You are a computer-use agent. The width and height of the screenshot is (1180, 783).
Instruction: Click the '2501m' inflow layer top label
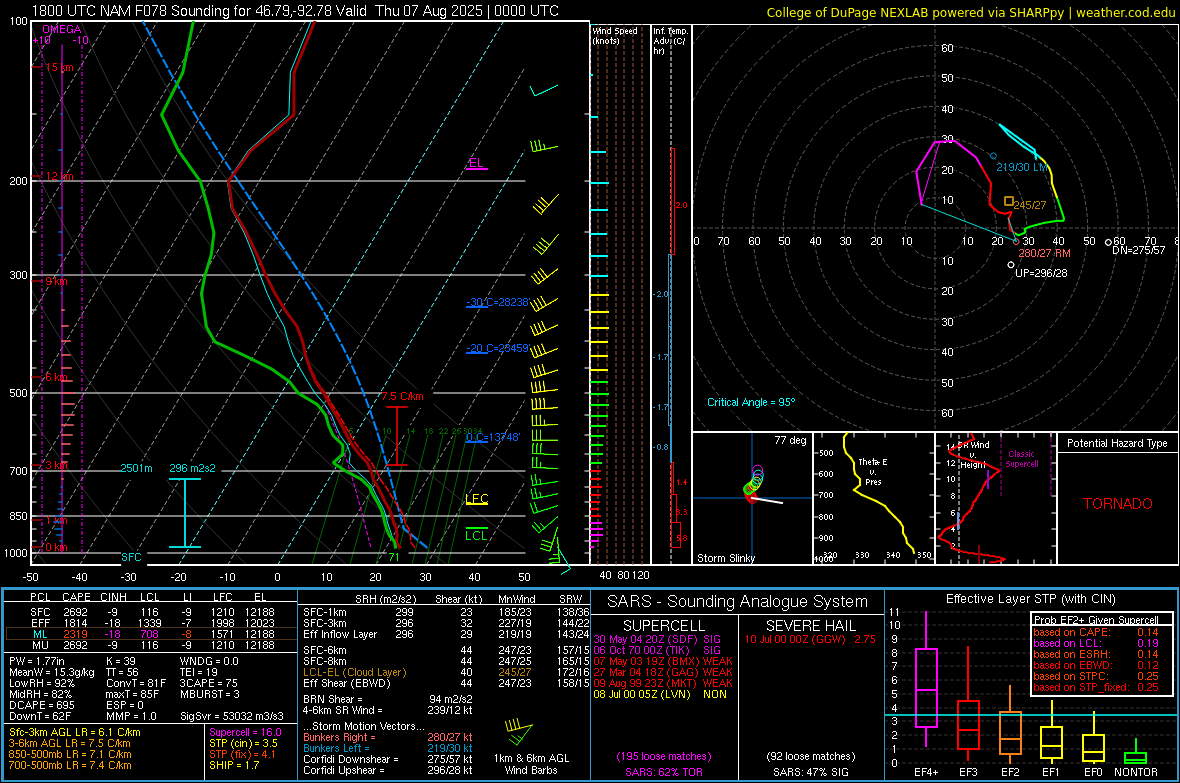pos(136,468)
